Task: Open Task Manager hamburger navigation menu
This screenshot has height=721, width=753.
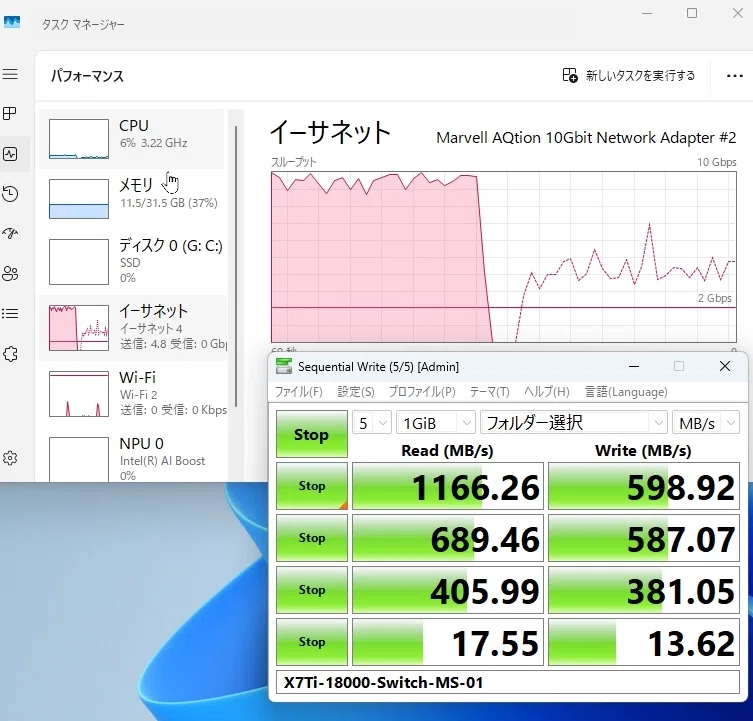Action: click(10, 74)
